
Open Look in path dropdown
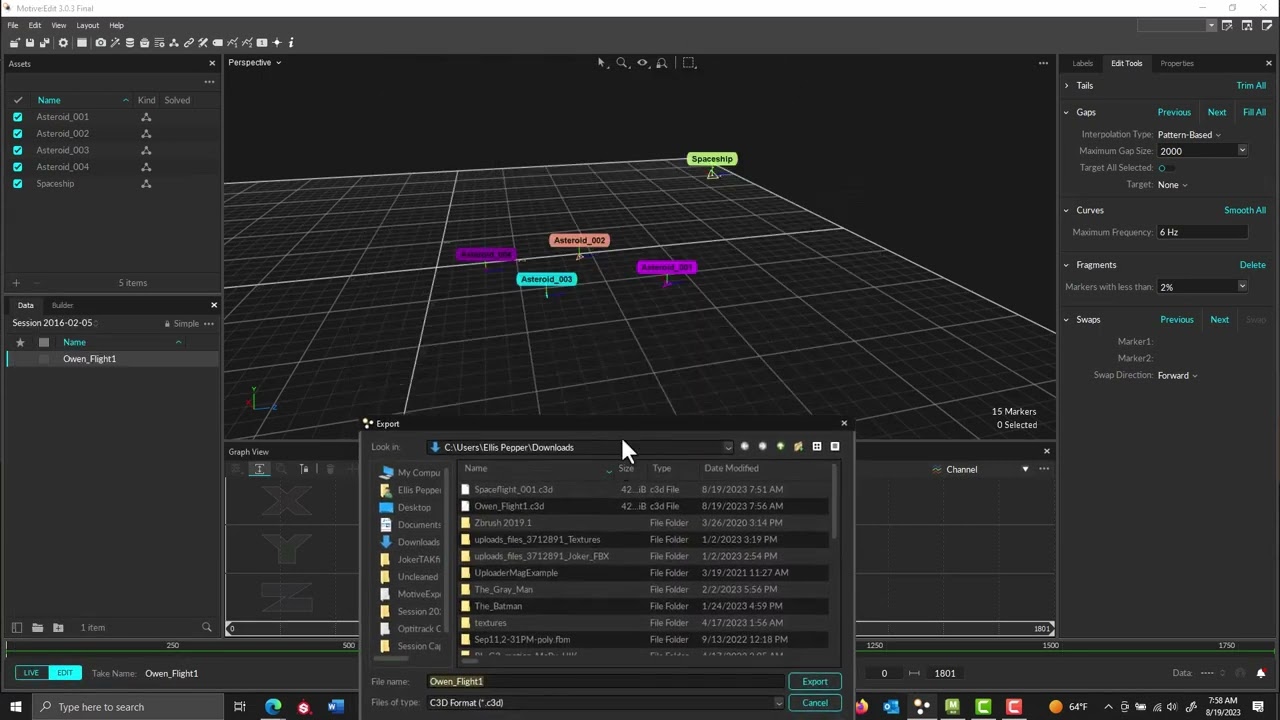(728, 447)
